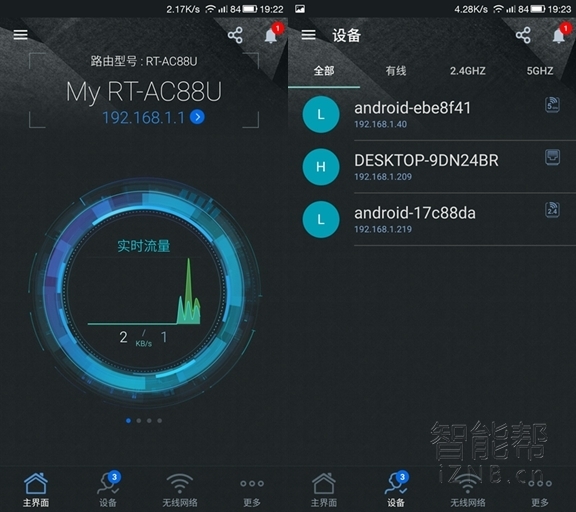Viewport: 576px width, 512px height.
Task: Switch to 有线 tab
Action: click(396, 71)
